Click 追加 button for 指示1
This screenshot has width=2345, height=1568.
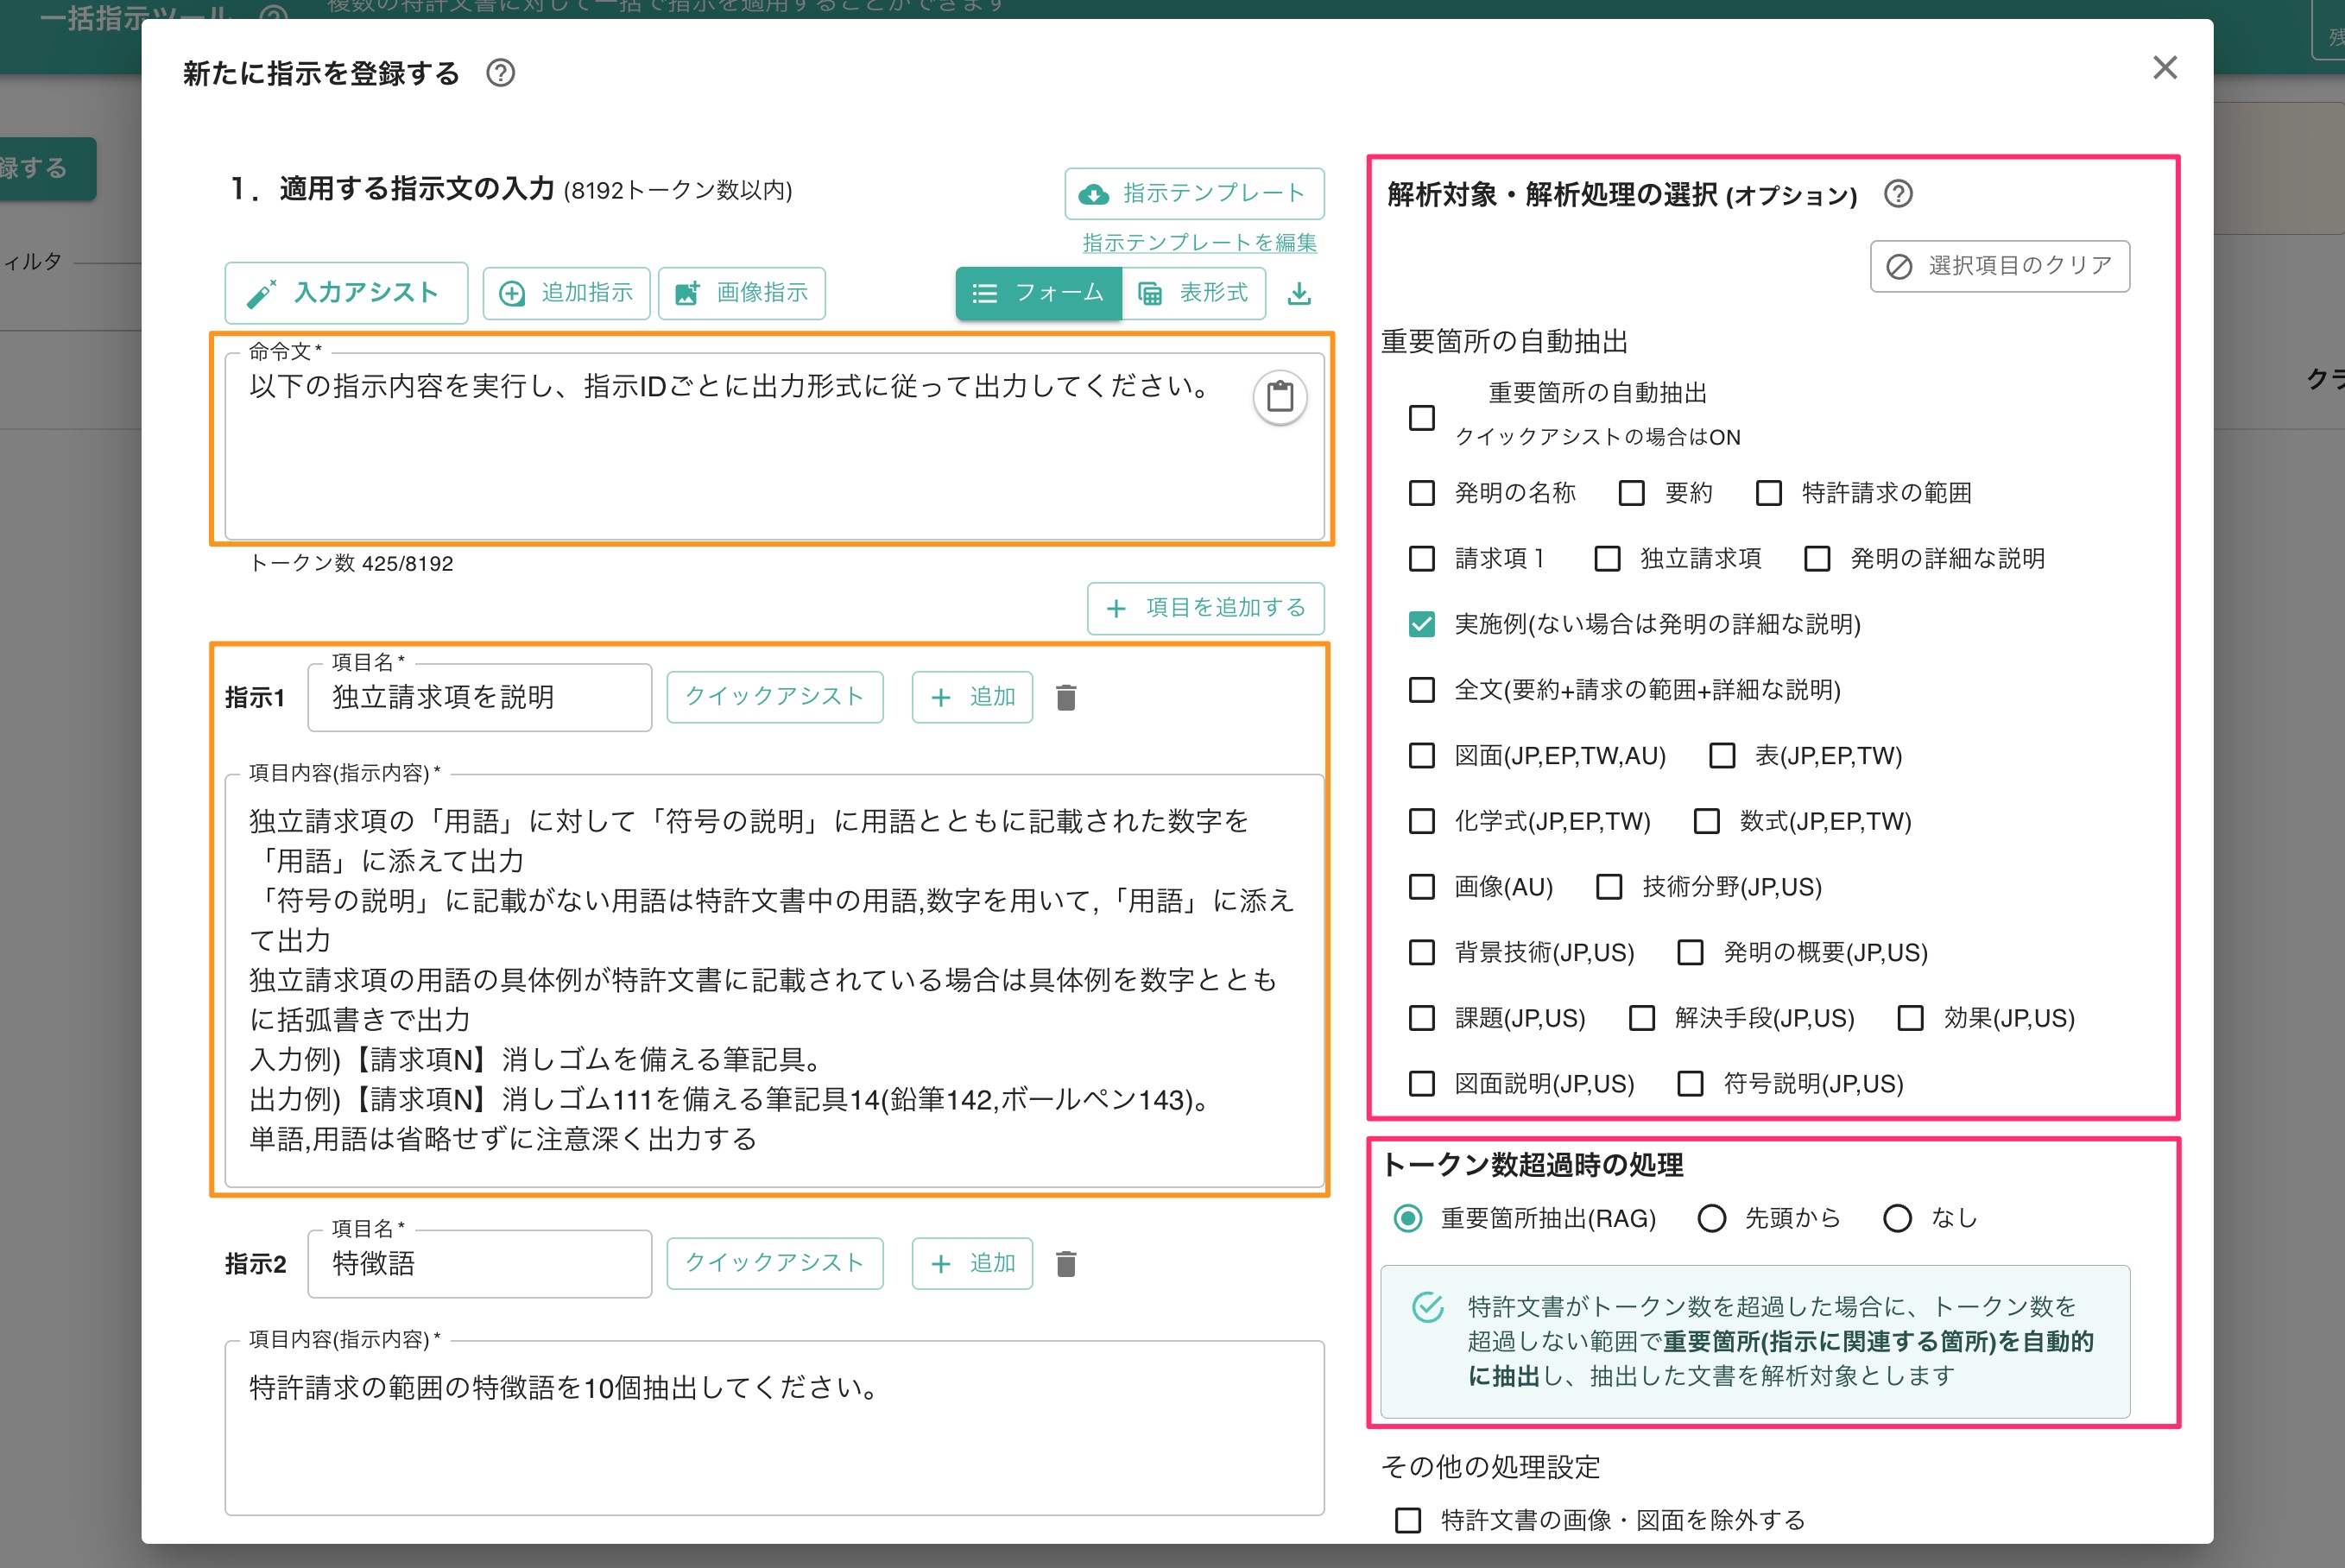(x=972, y=697)
